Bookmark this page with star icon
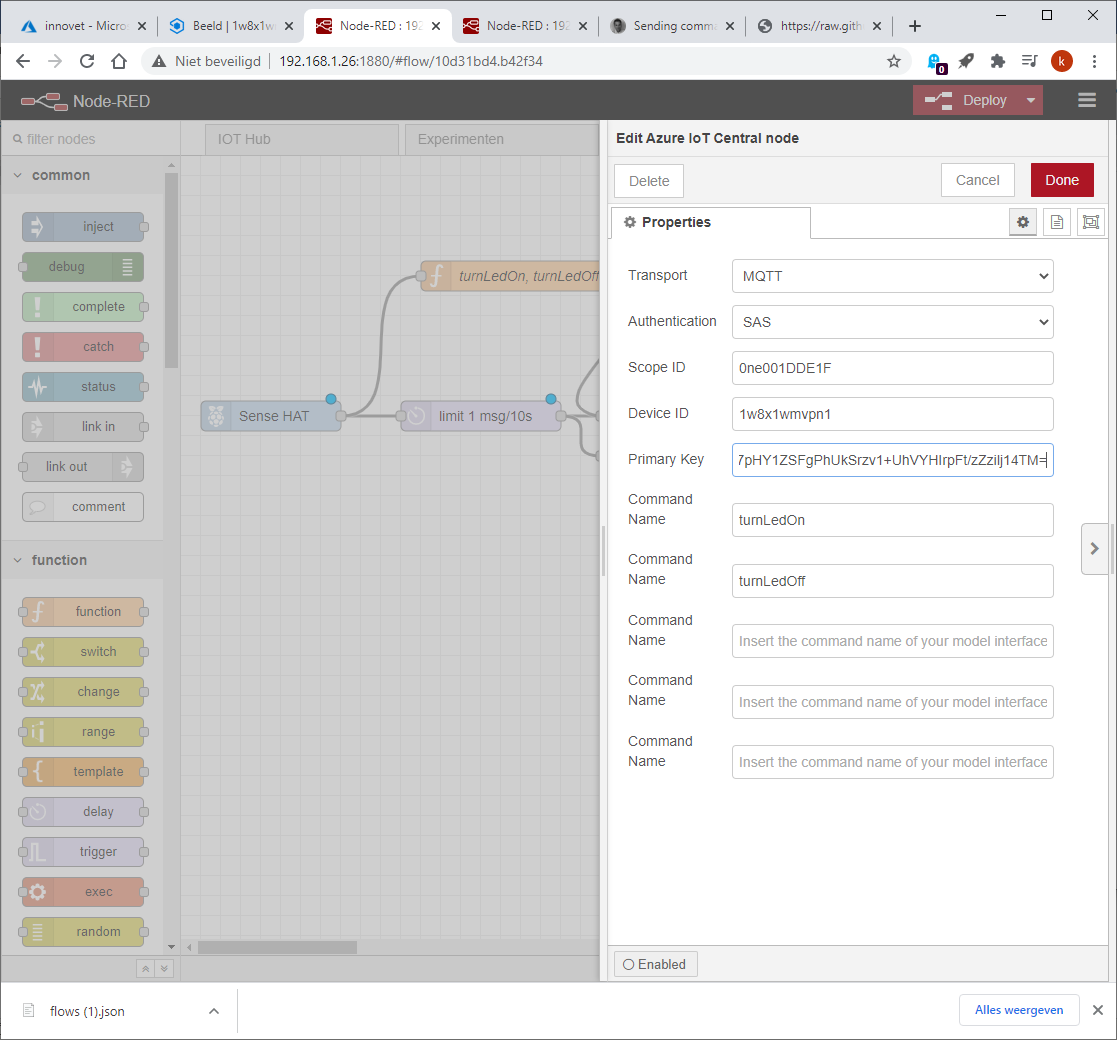This screenshot has height=1040, width=1117. pyautogui.click(x=893, y=61)
